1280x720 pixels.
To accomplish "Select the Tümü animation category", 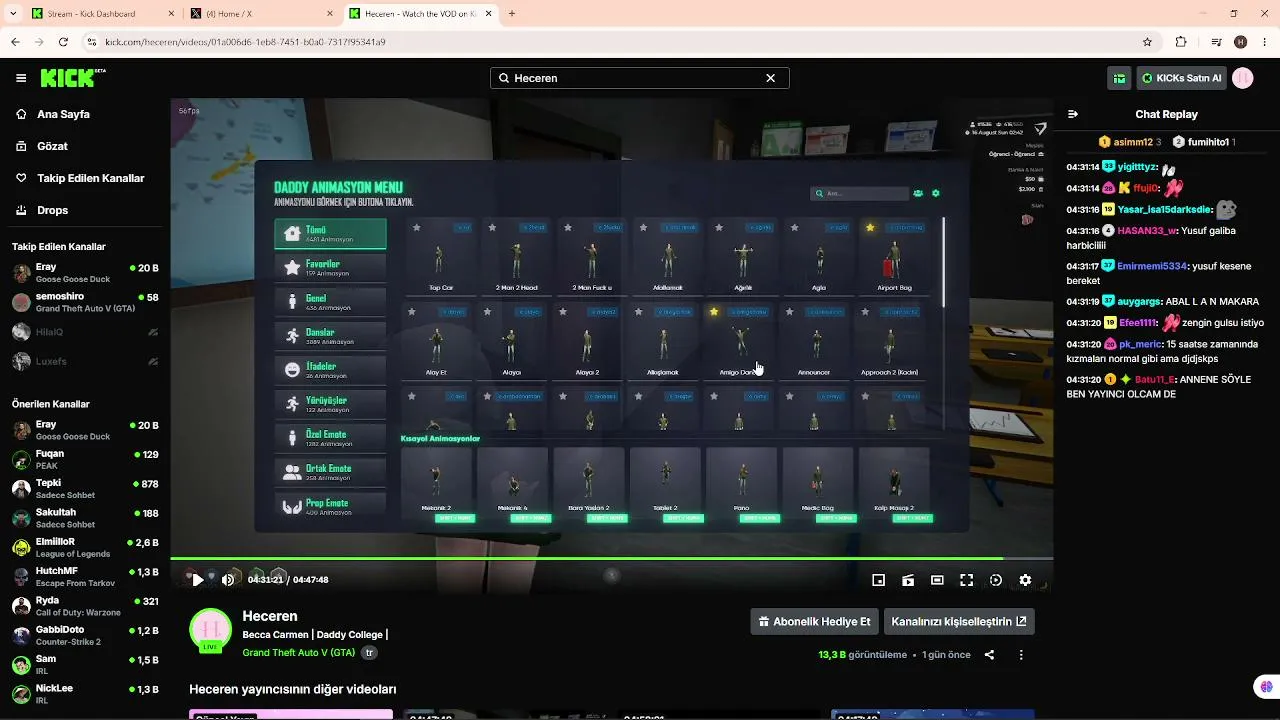I will (x=330, y=233).
